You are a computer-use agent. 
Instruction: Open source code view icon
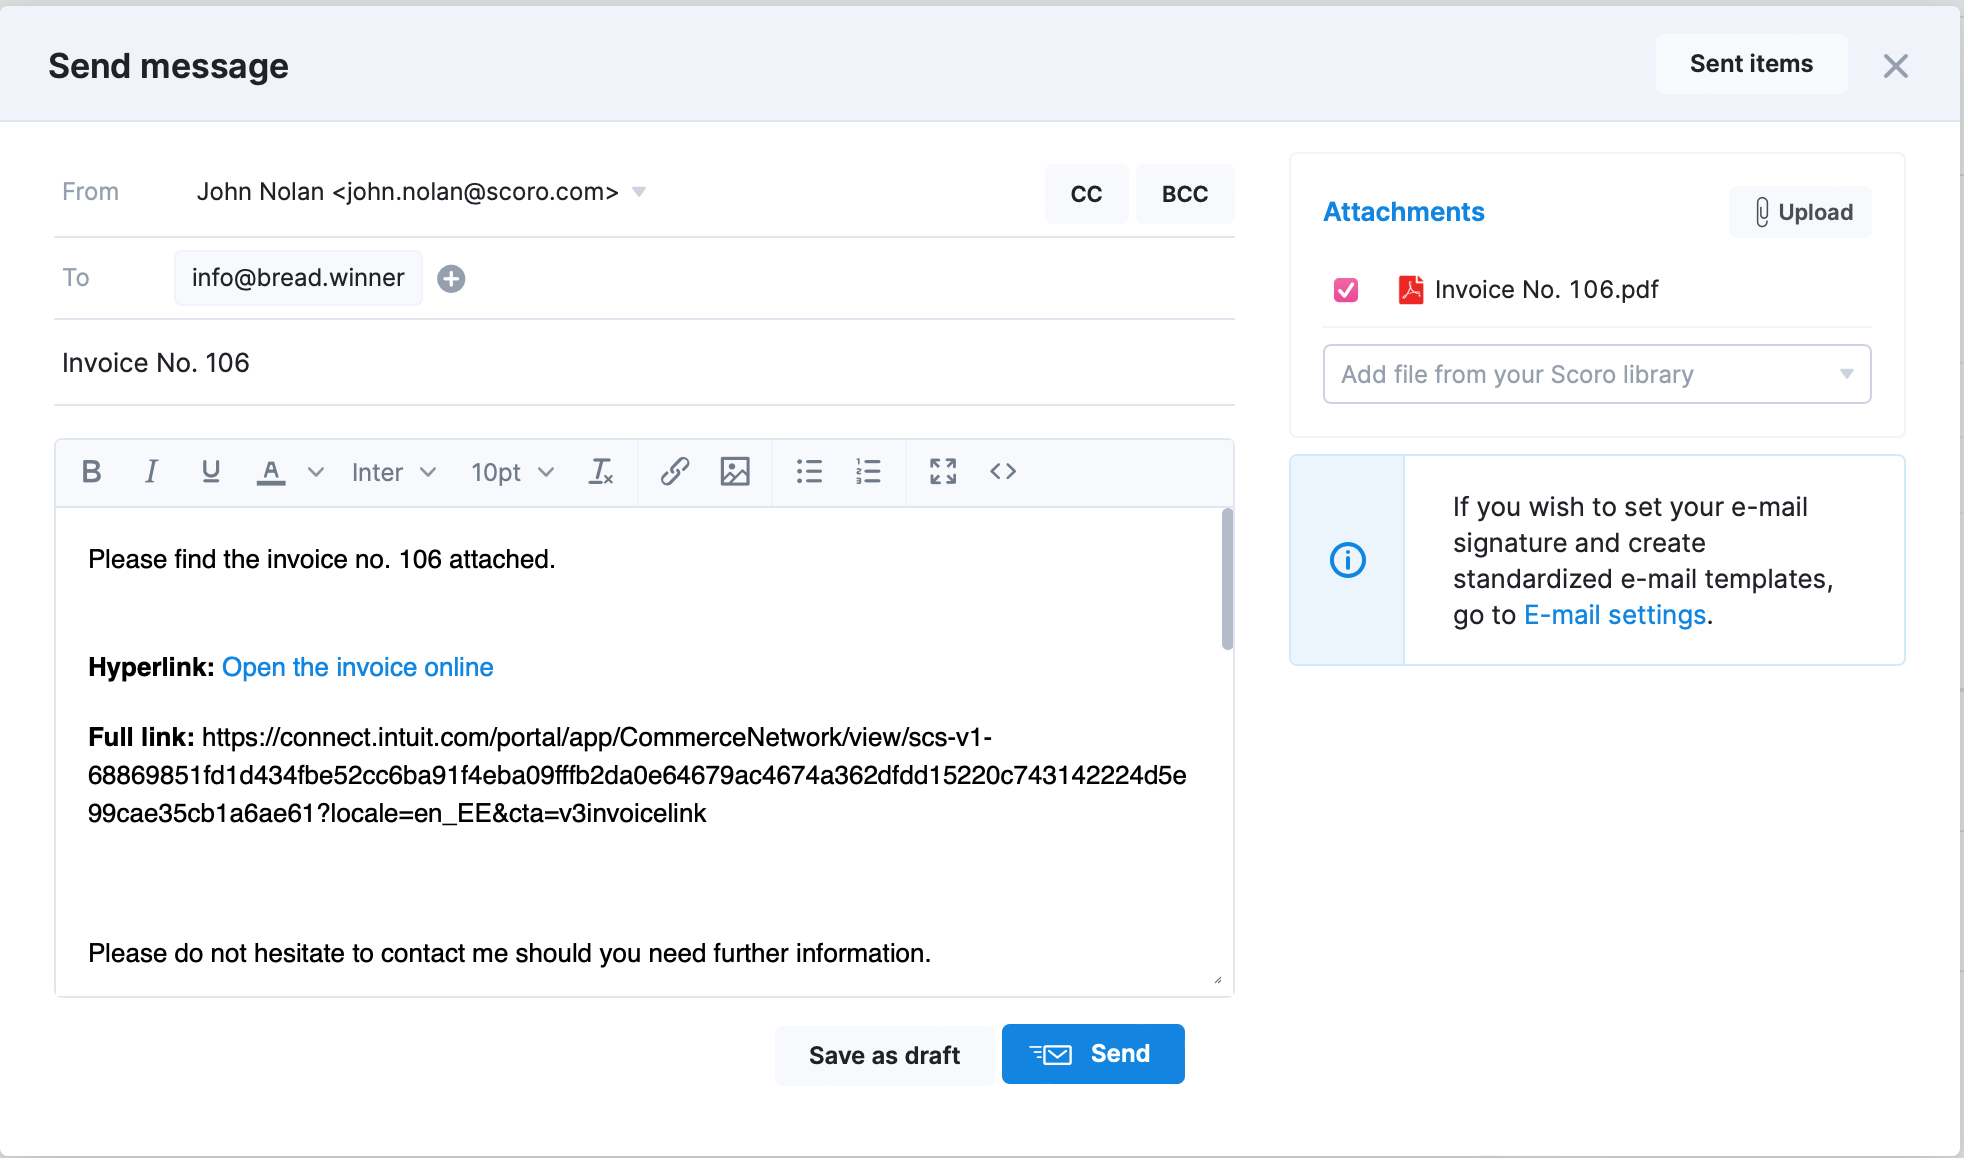(1003, 471)
